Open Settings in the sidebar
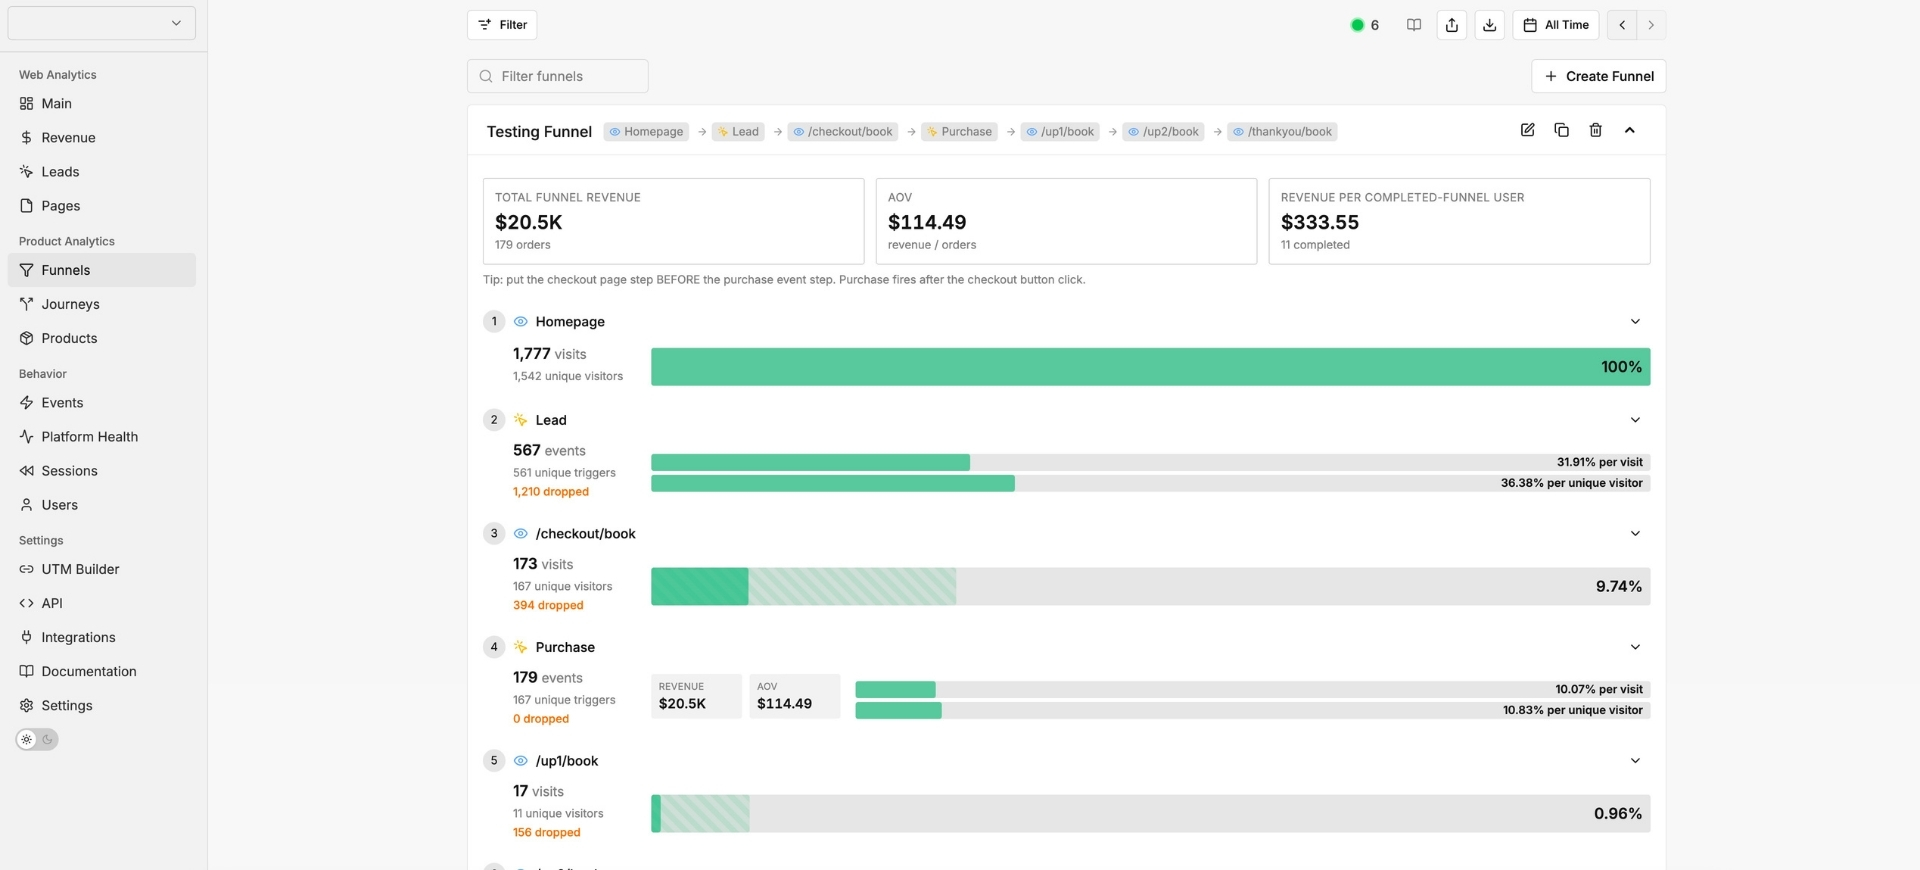The height and width of the screenshot is (870, 1920). 101,705
